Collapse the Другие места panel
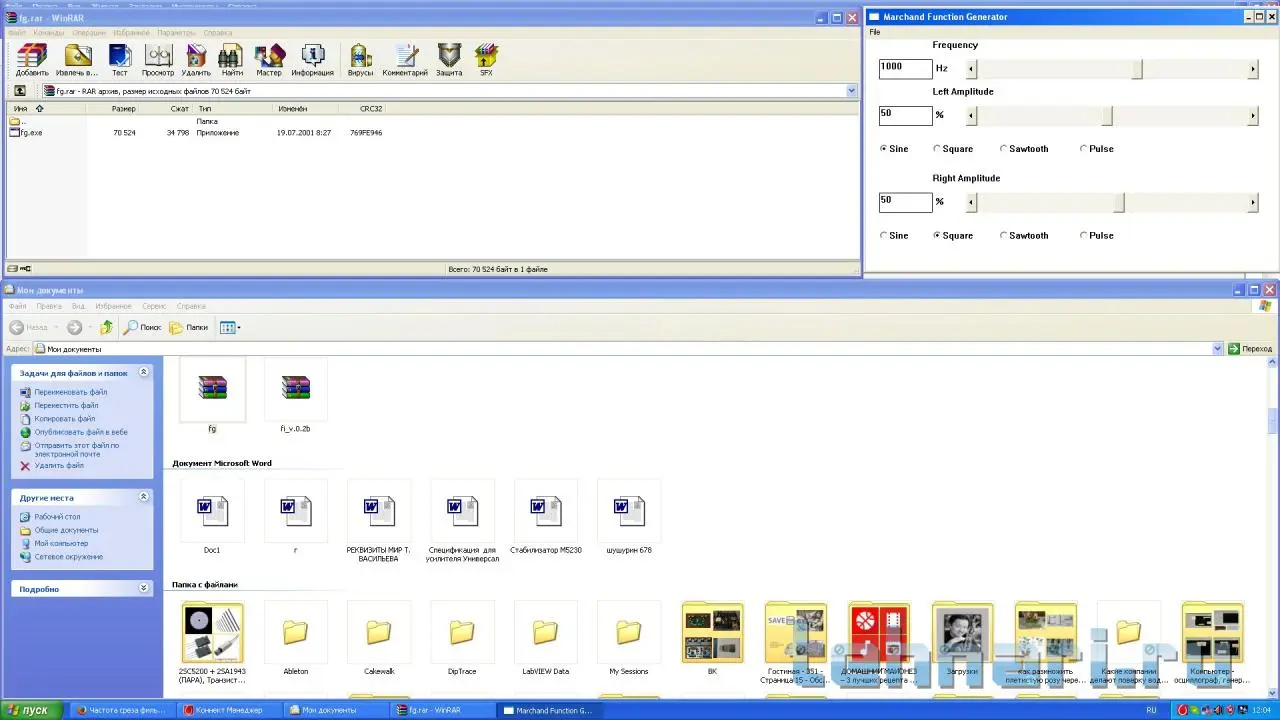Screen dimensions: 1280x720 pos(143,497)
